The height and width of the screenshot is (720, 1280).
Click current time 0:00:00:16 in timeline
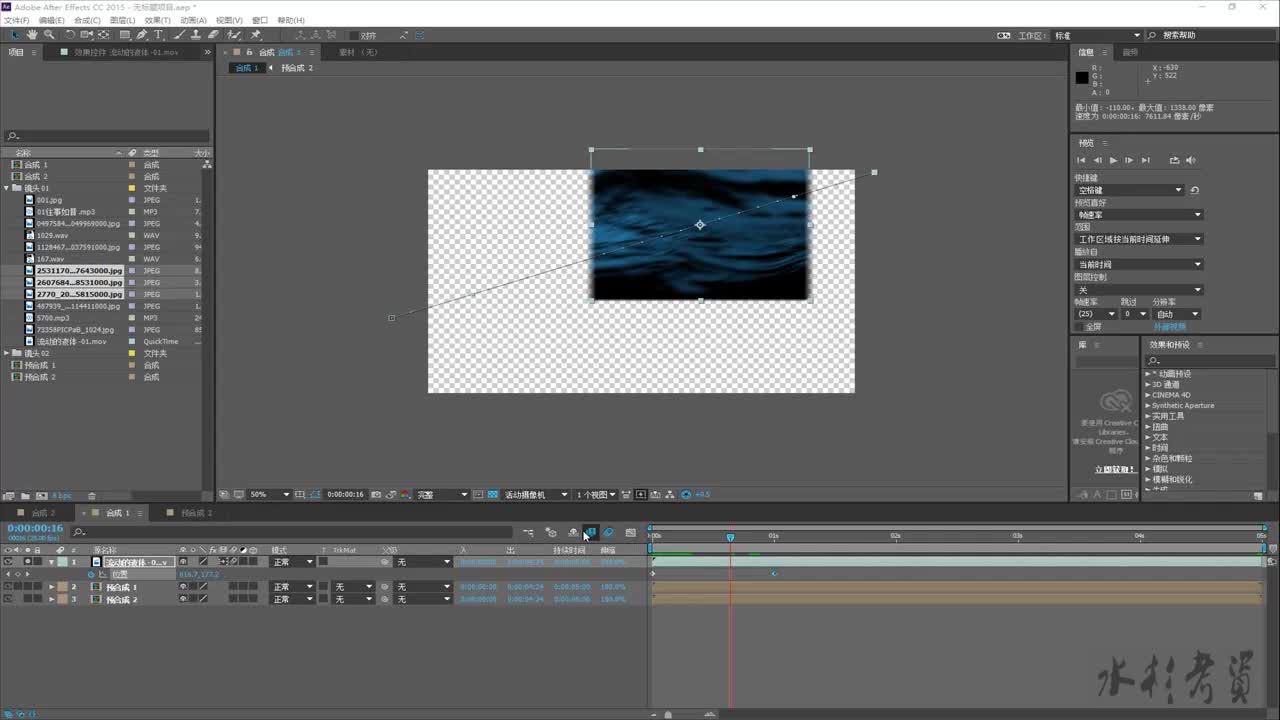pyautogui.click(x=35, y=528)
